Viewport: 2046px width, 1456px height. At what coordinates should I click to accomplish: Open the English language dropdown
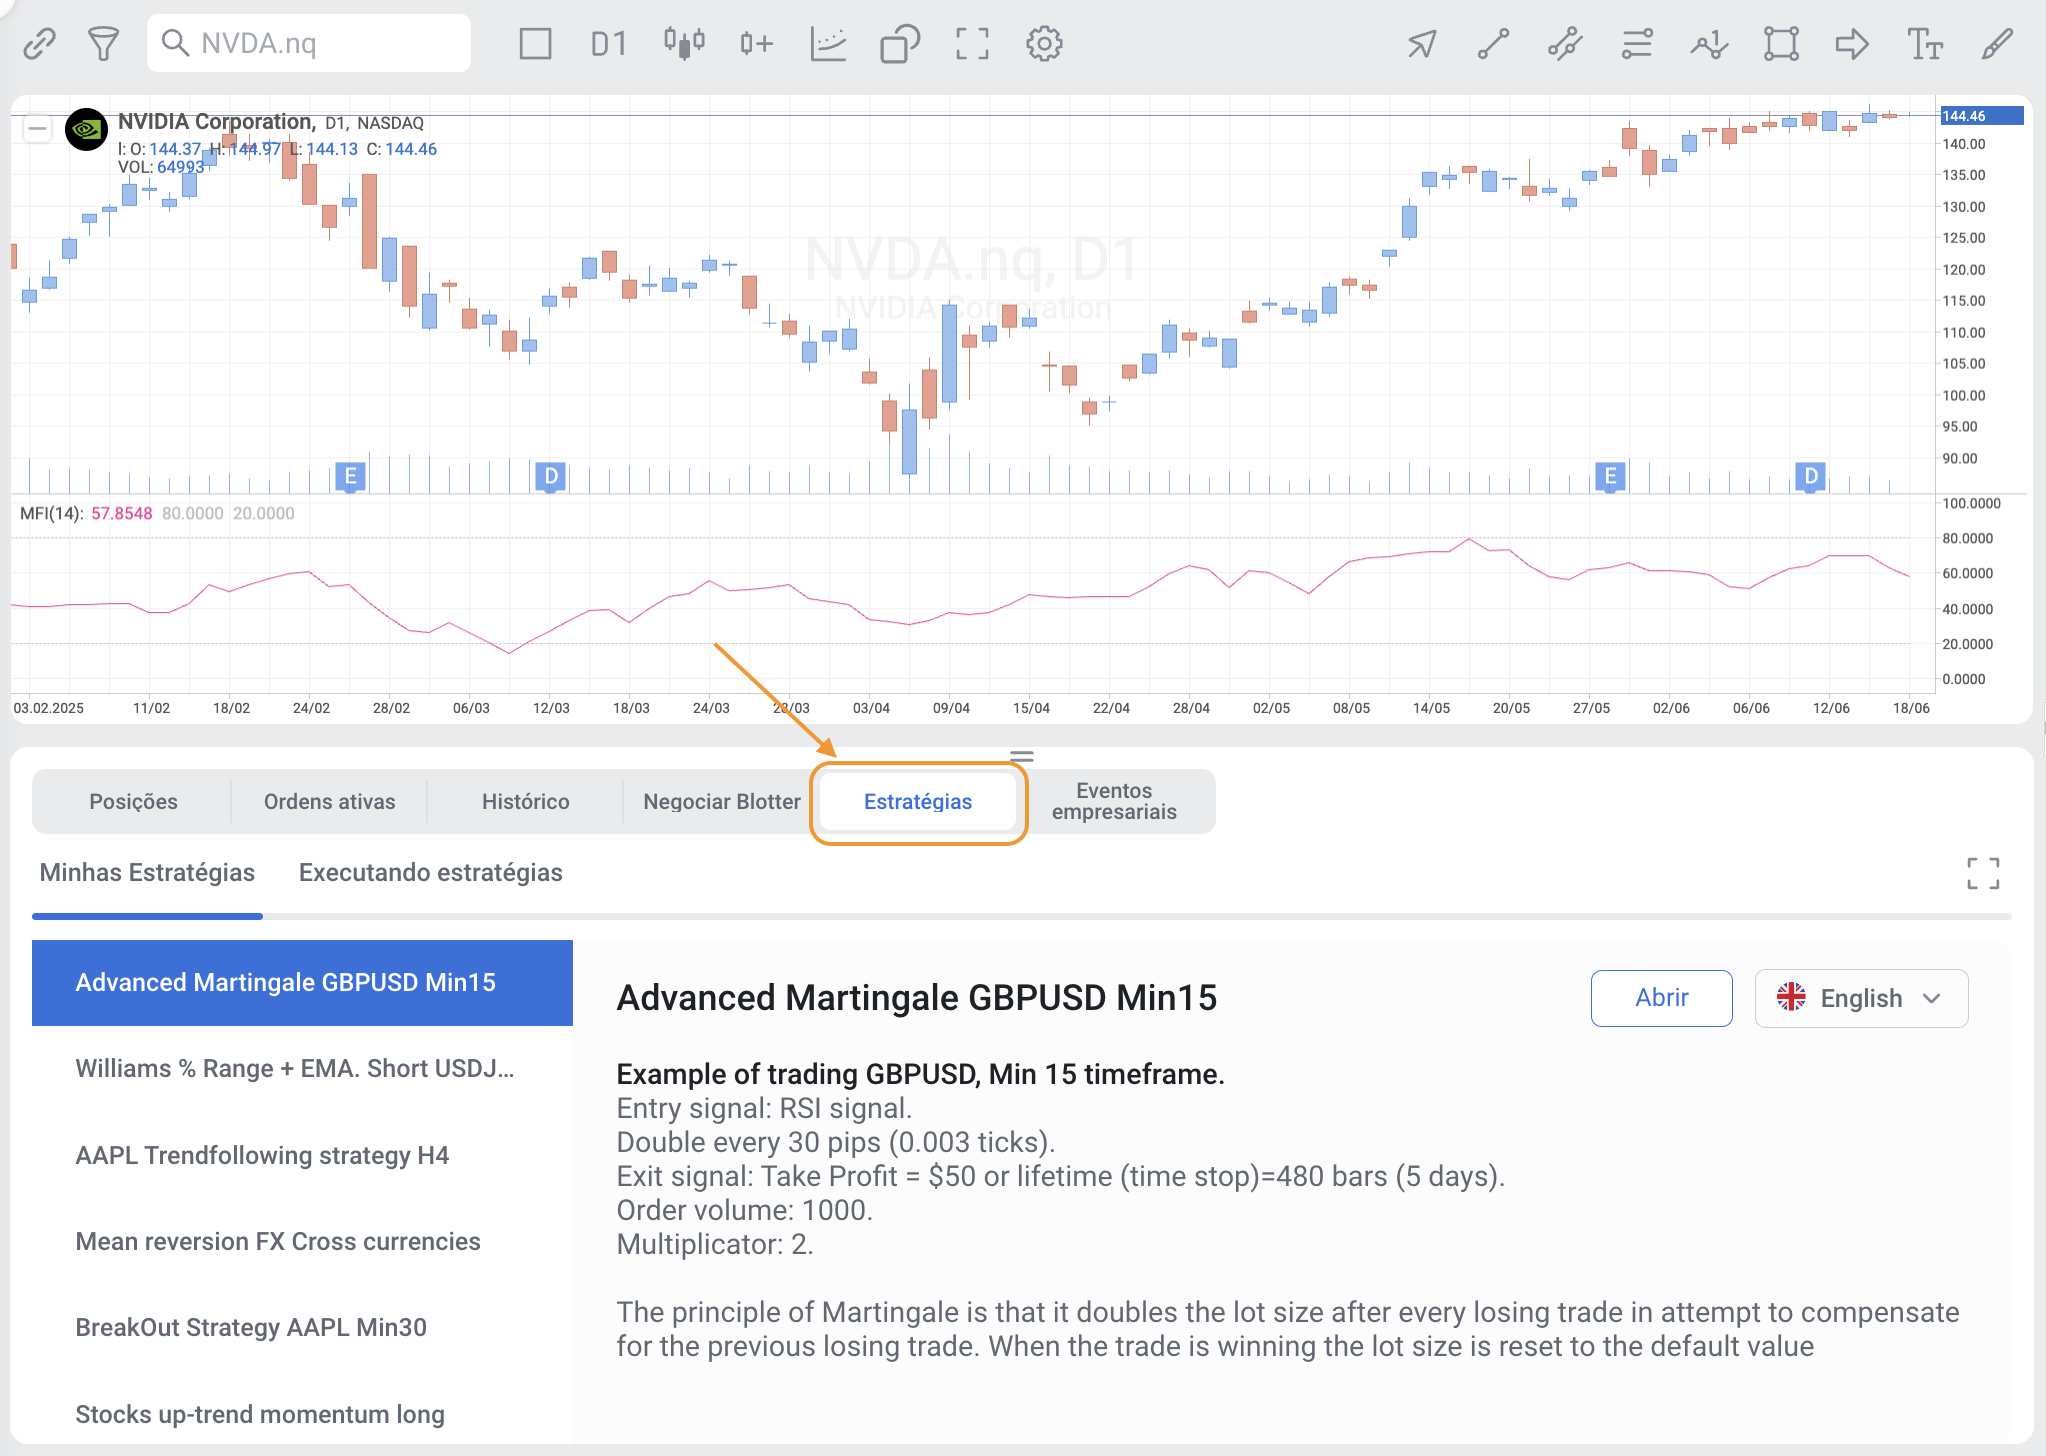point(1861,998)
